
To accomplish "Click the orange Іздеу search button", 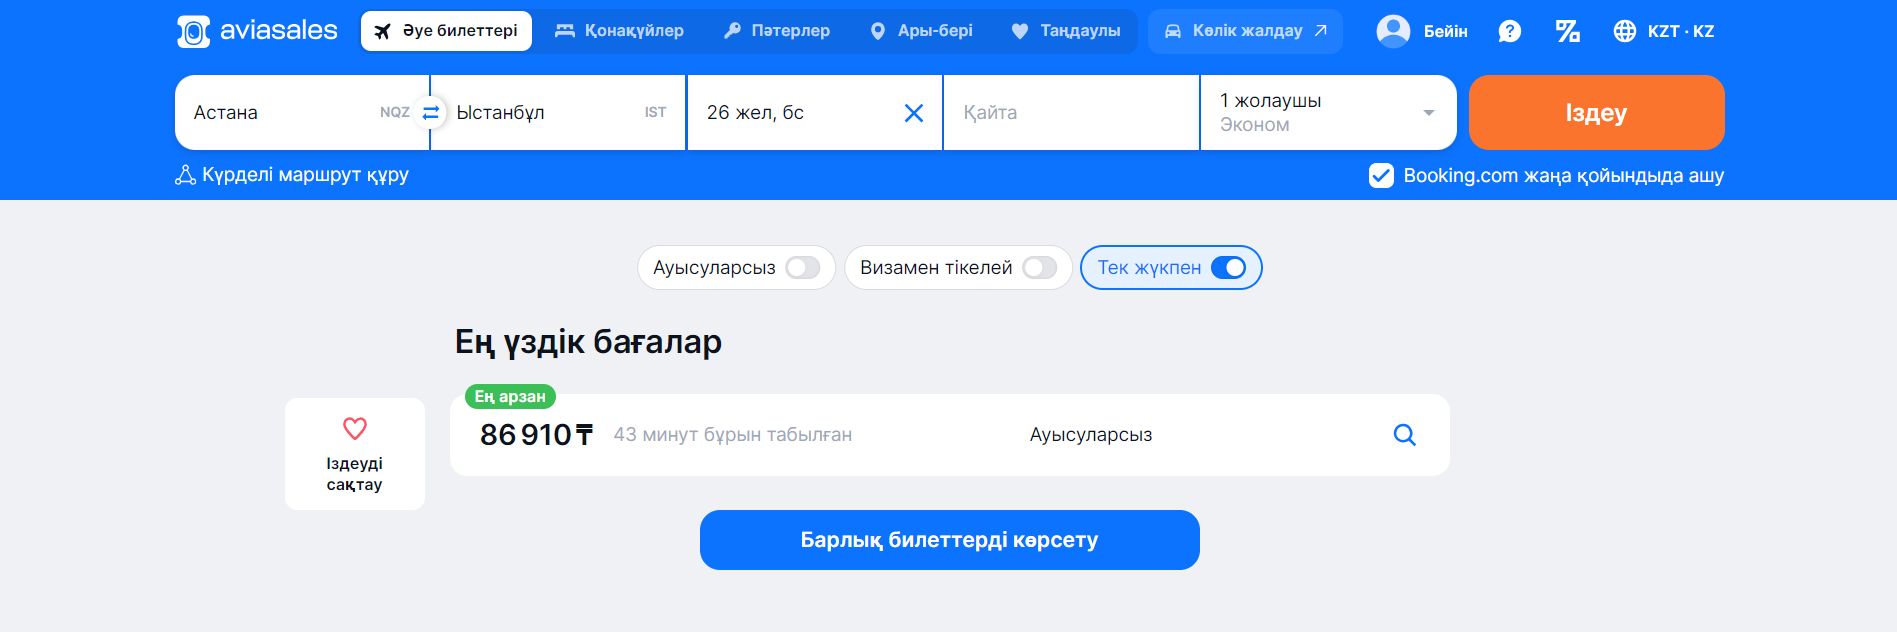I will click(x=1596, y=113).
